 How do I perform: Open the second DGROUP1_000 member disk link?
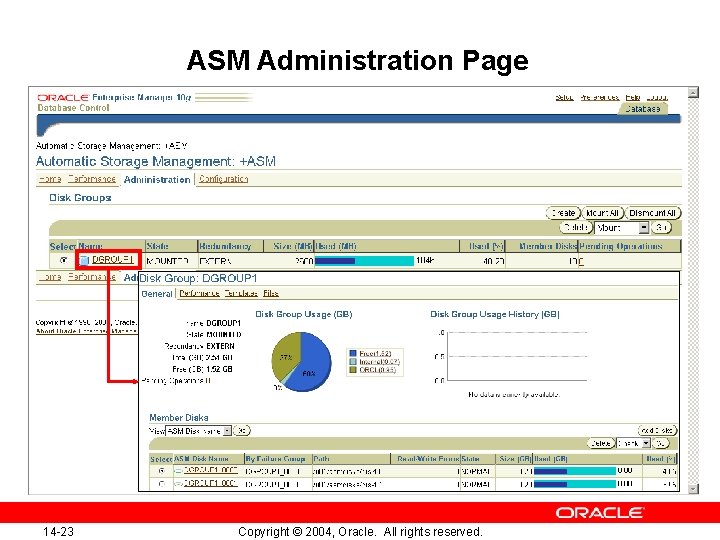click(x=210, y=483)
